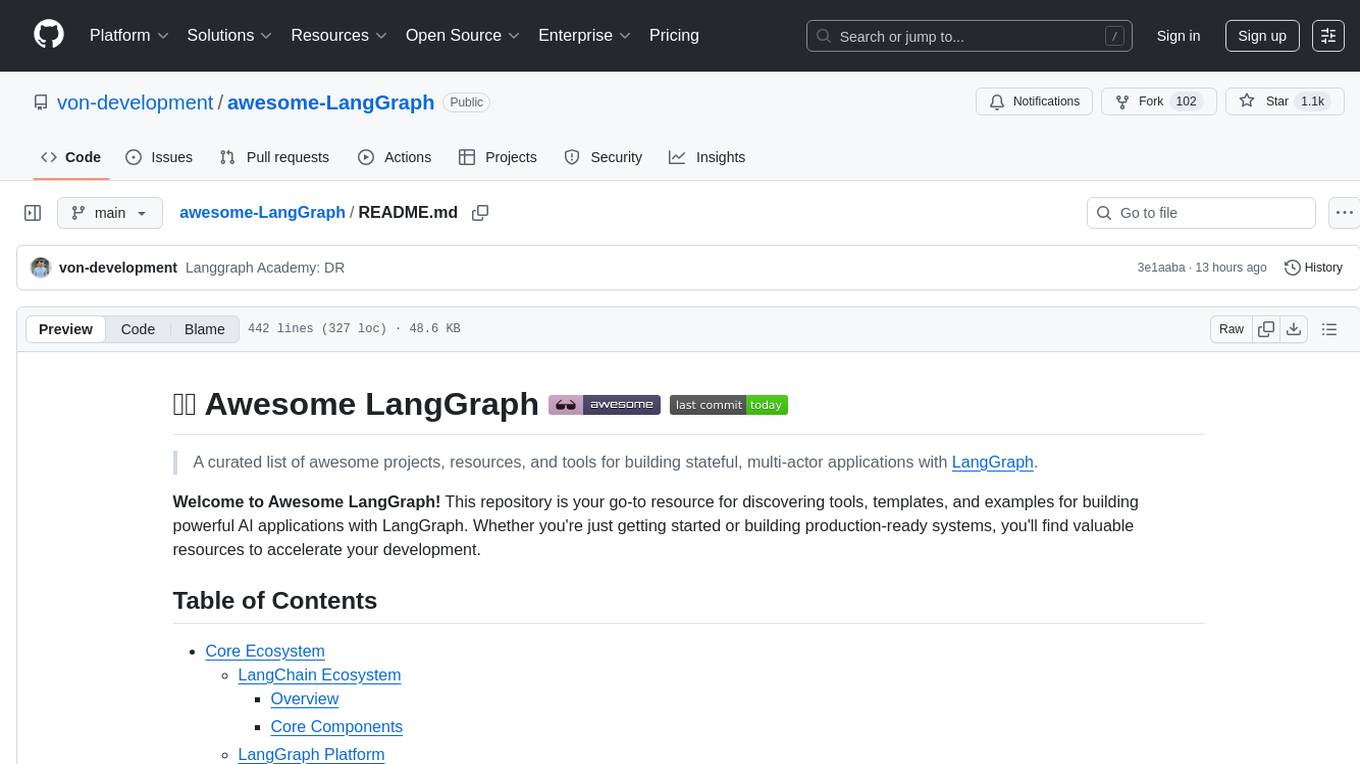View the Security tab
1360x764 pixels.
pyautogui.click(x=603, y=157)
